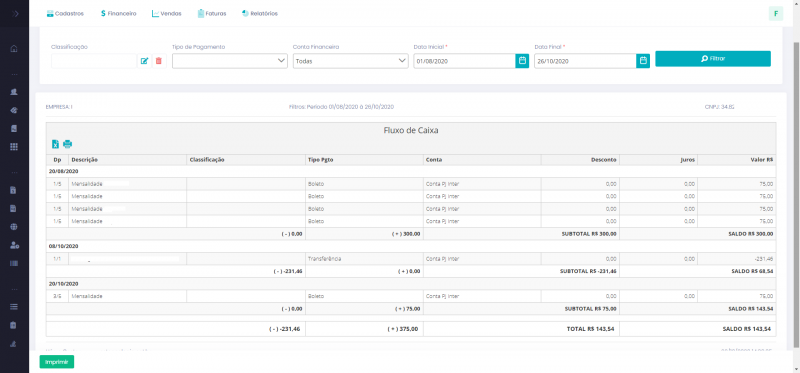This screenshot has width=800, height=373.
Task: Click the Classificação input field
Action: [x=94, y=61]
